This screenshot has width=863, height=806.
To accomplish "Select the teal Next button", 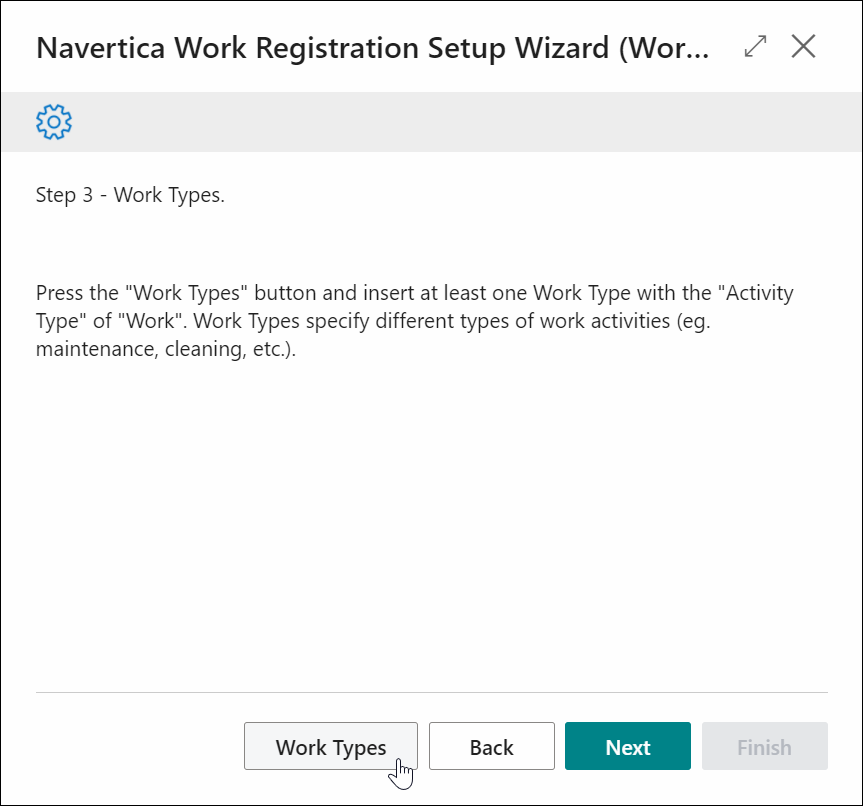I will pos(627,746).
